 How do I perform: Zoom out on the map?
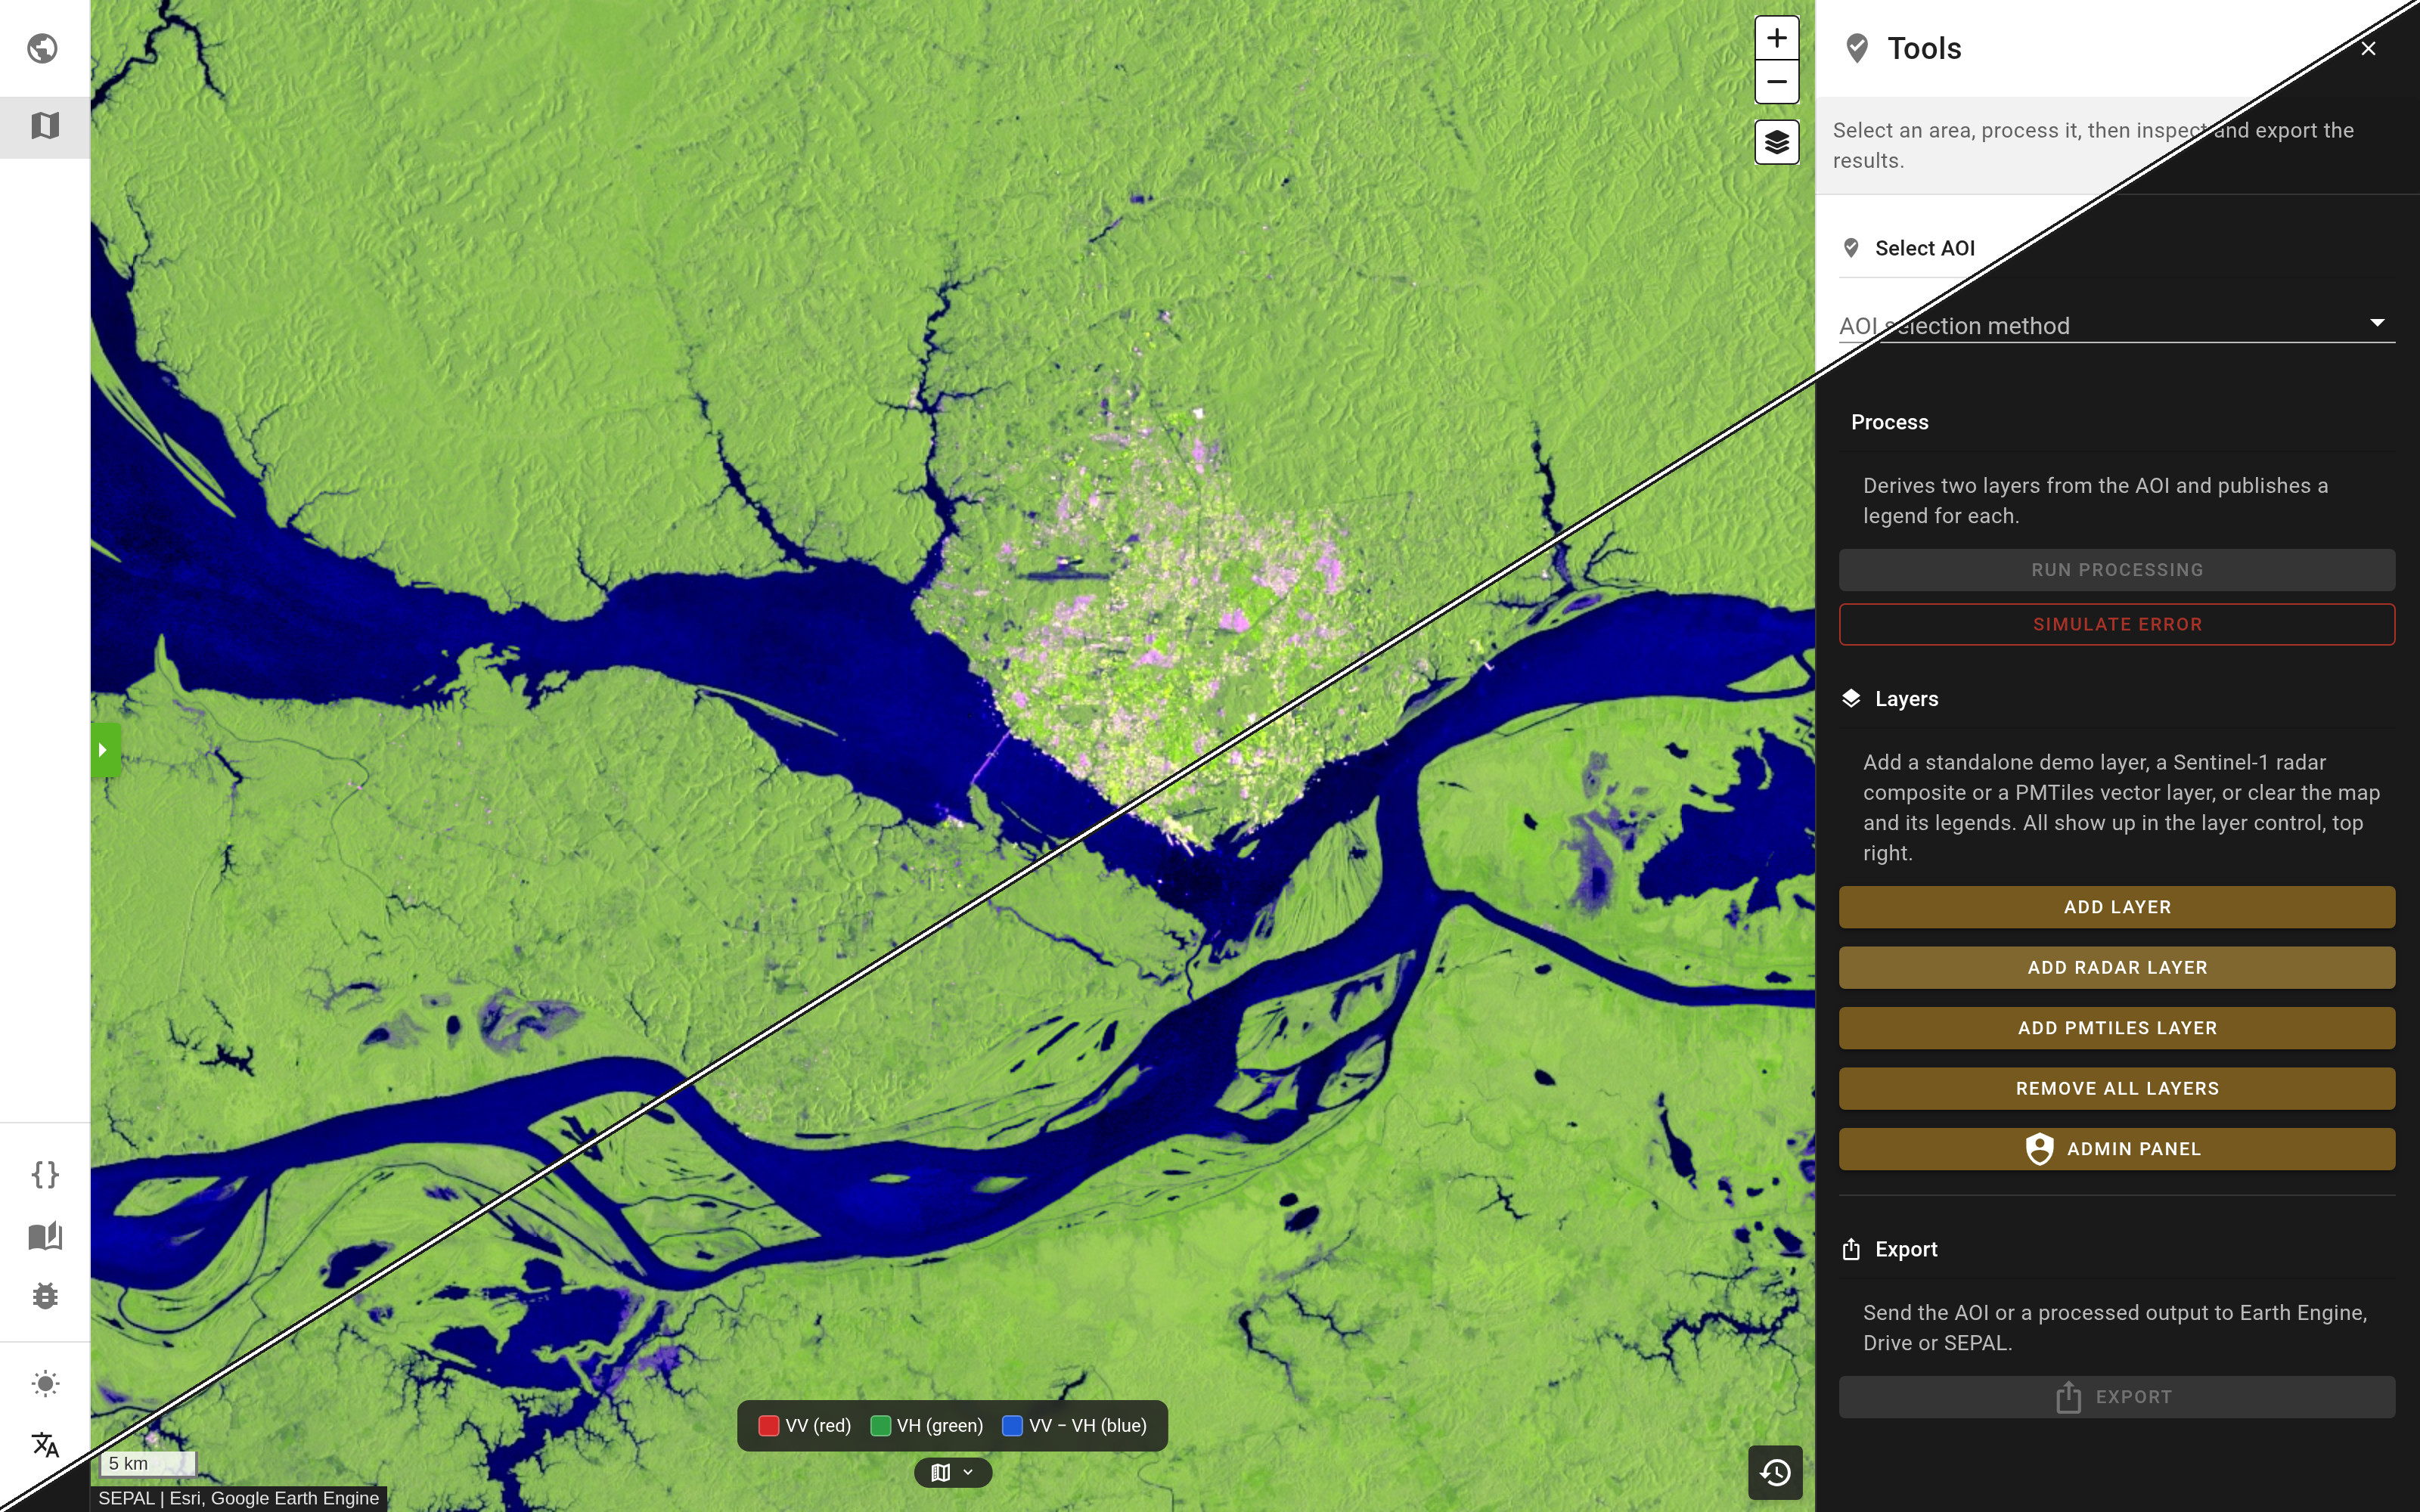(x=1777, y=82)
